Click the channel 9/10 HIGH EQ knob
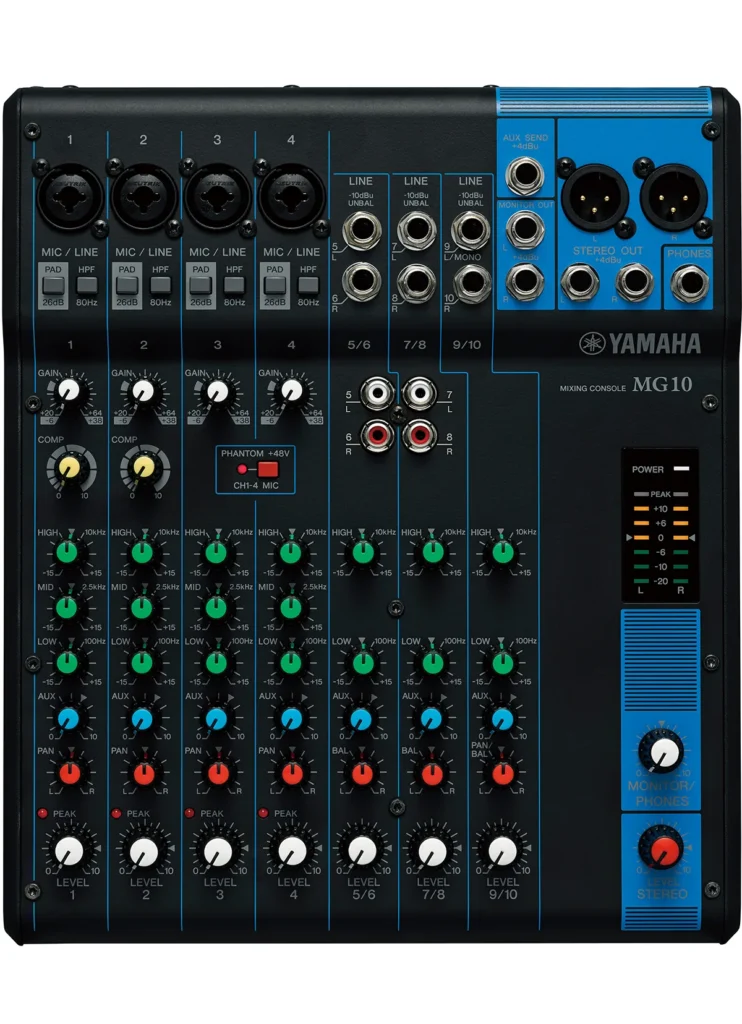Viewport: 742px width, 1024px height. pos(502,552)
